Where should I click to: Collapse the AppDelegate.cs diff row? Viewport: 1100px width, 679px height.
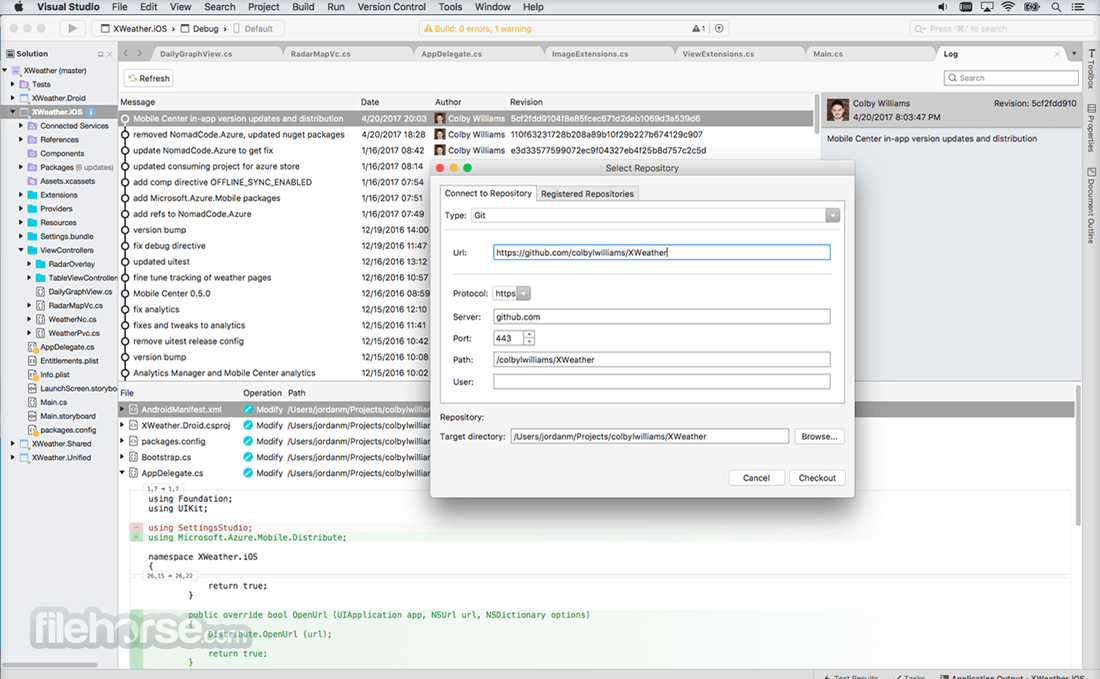click(122, 473)
